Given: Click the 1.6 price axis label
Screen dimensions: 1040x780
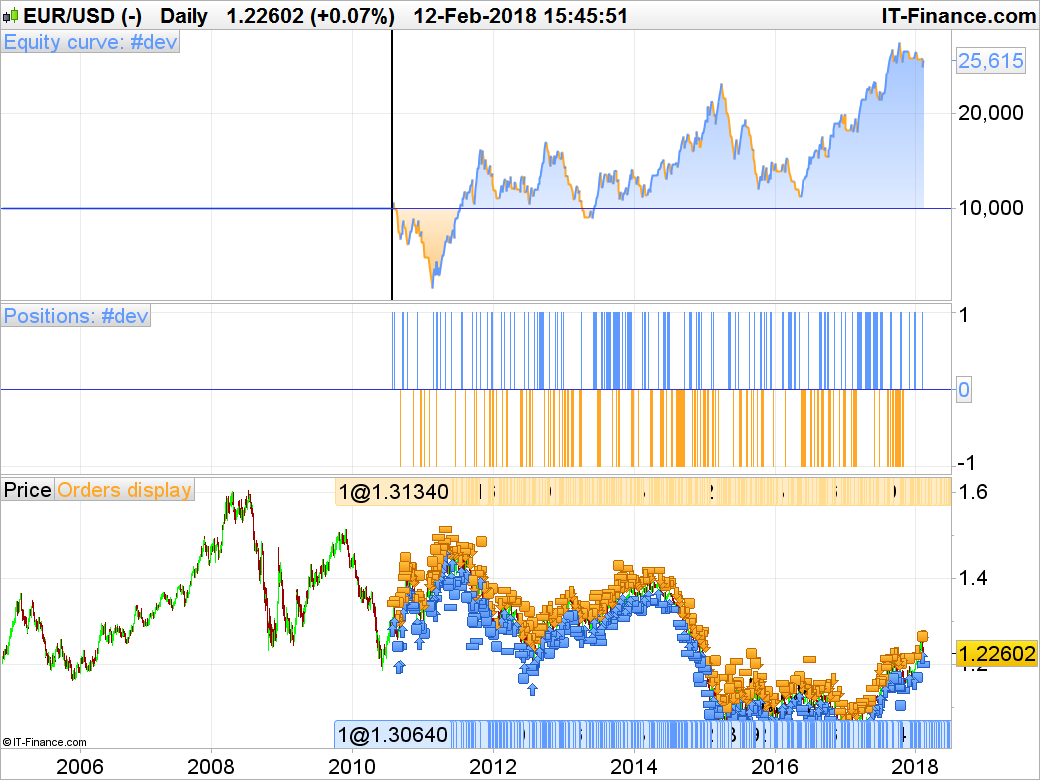Looking at the screenshot, I should point(972,492).
